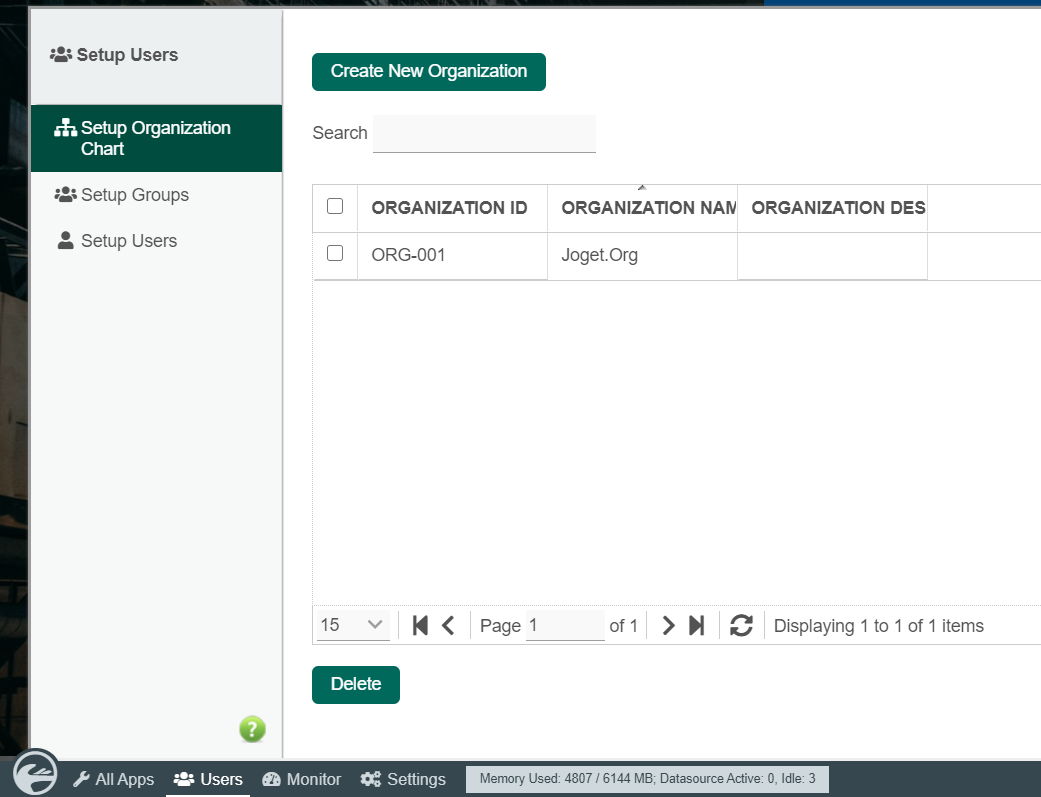Screen dimensions: 1041x797
Task: Click the Search input field
Action: [x=484, y=134]
